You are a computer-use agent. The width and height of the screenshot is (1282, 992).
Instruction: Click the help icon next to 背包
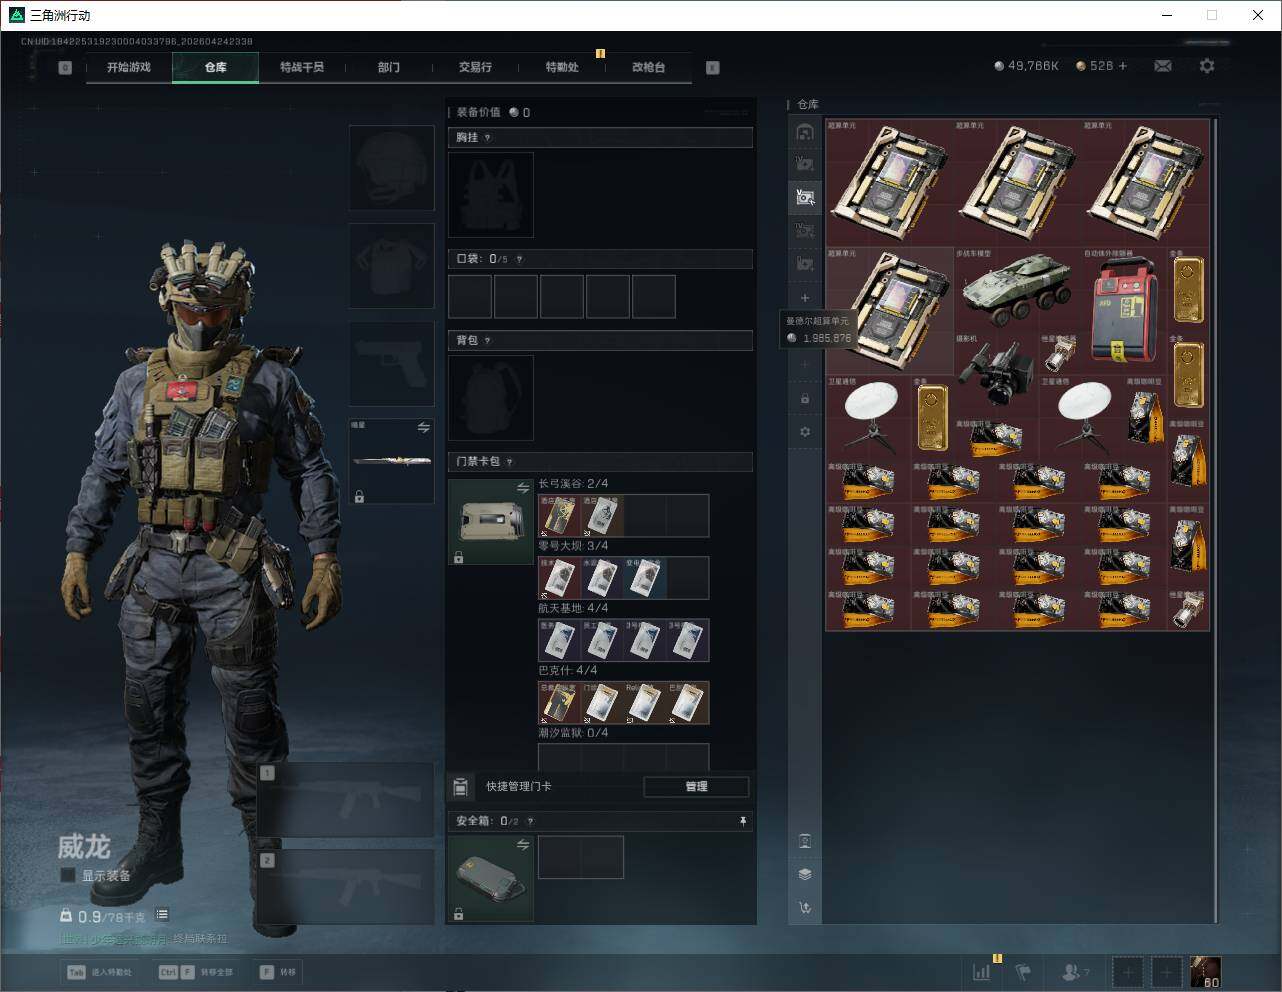487,341
